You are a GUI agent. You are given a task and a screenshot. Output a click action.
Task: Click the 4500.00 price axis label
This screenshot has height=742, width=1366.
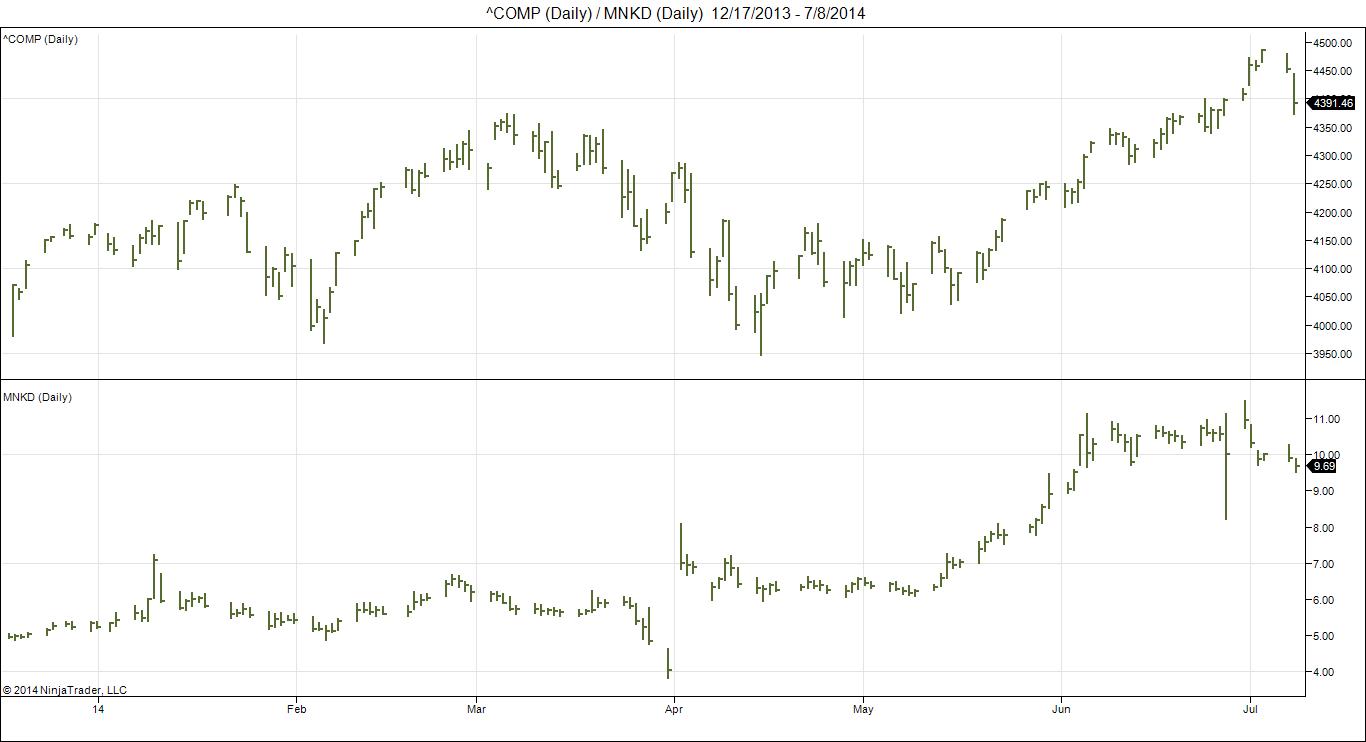pos(1333,43)
